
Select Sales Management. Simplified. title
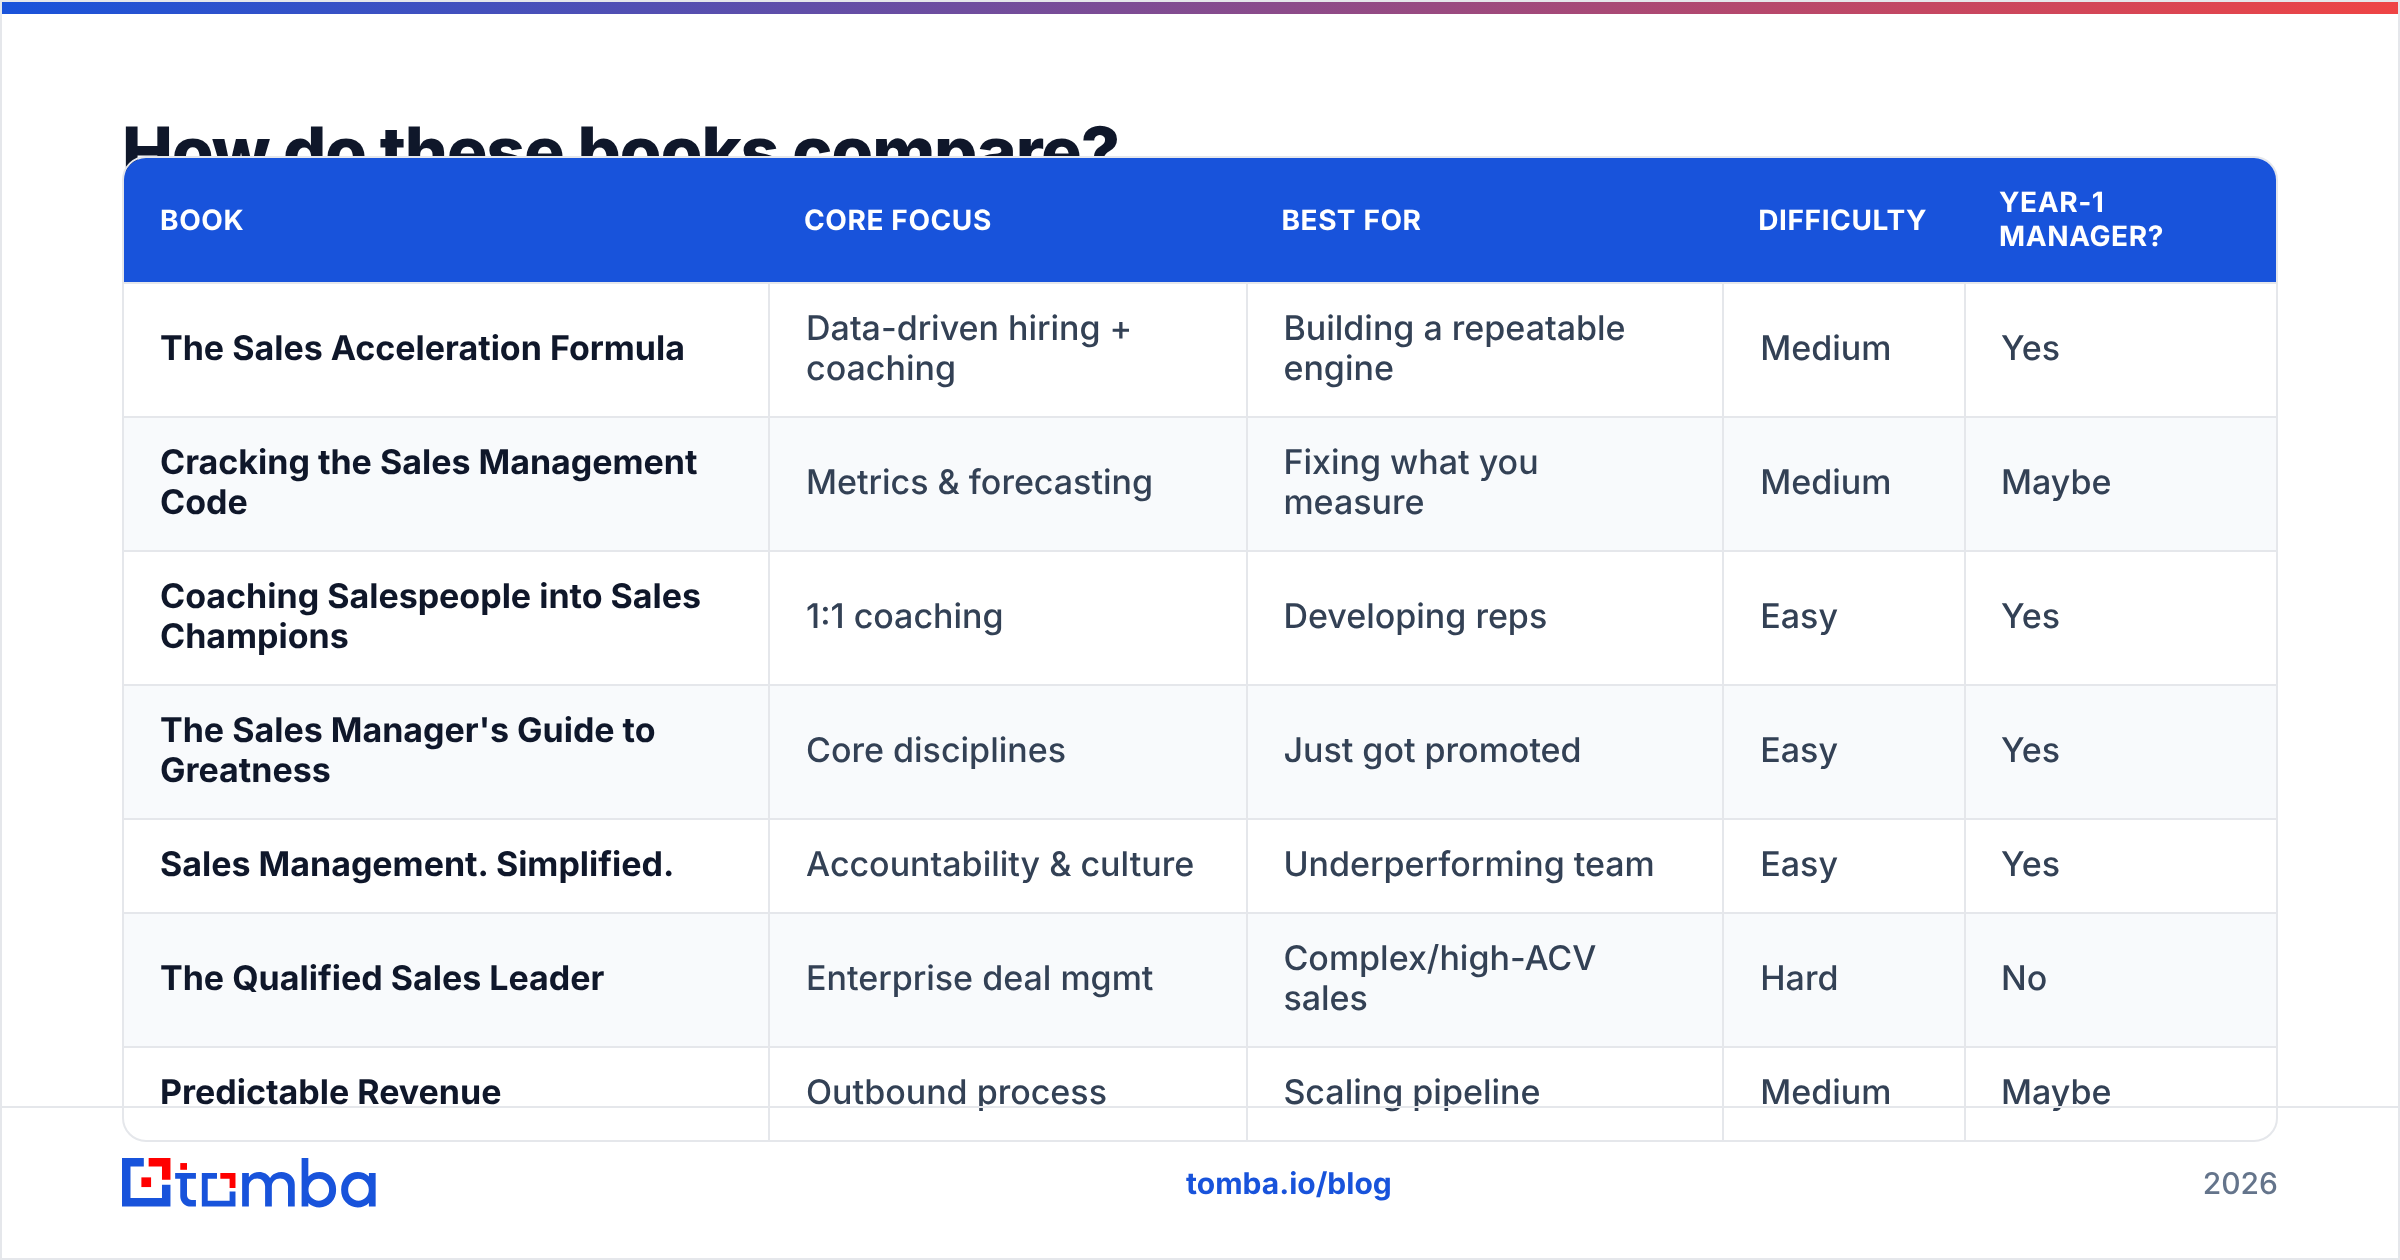(417, 864)
